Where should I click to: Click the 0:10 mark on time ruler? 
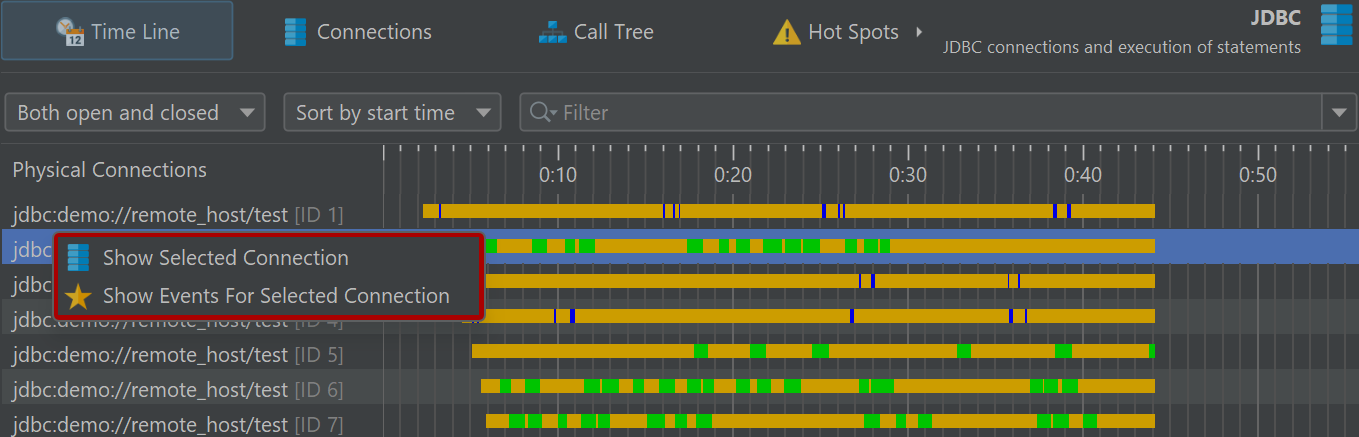coord(558,175)
